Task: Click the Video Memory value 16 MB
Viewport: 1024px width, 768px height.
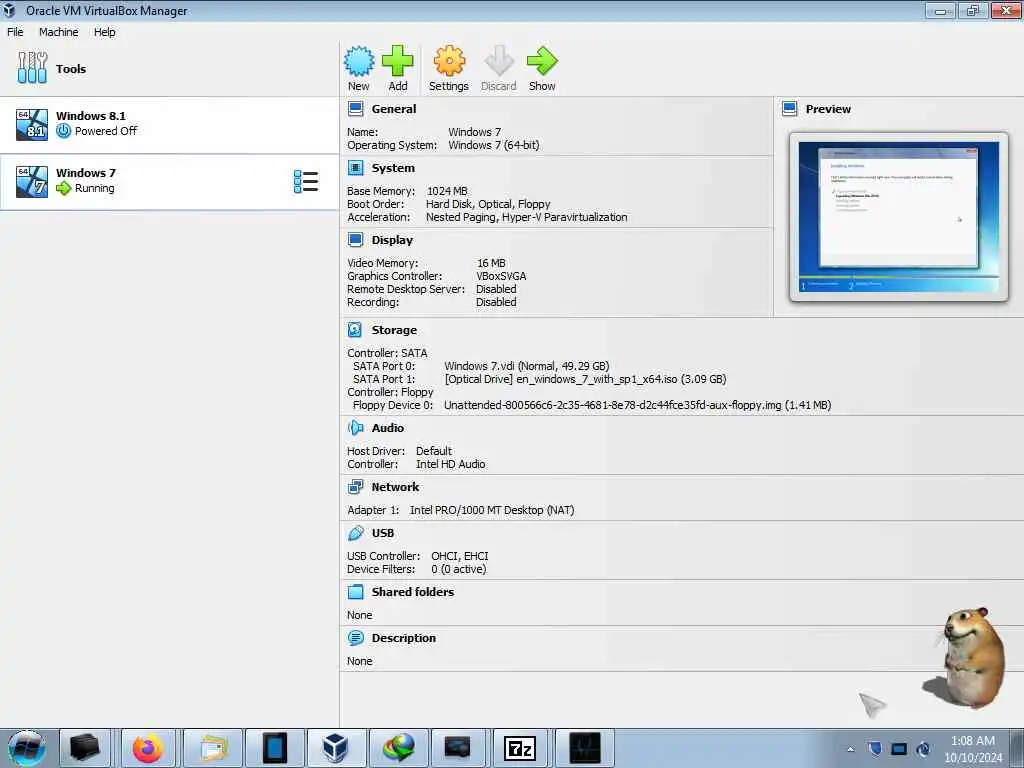Action: click(x=491, y=263)
